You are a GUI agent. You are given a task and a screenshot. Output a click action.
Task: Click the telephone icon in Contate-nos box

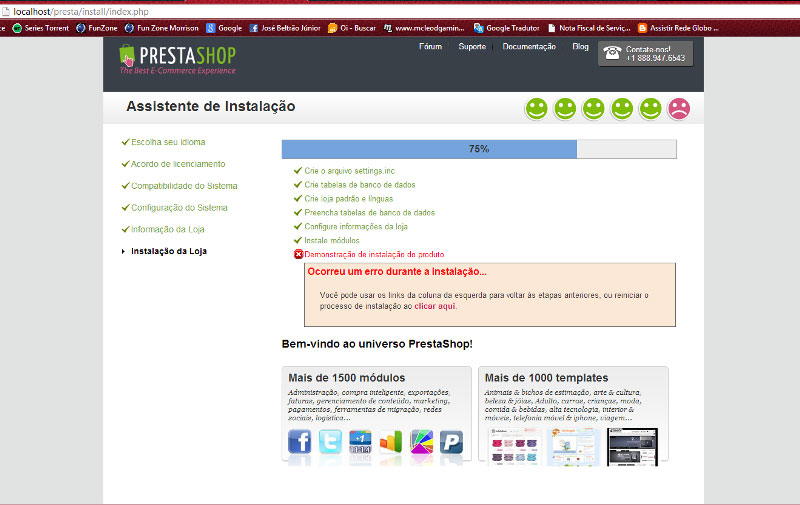(x=612, y=53)
